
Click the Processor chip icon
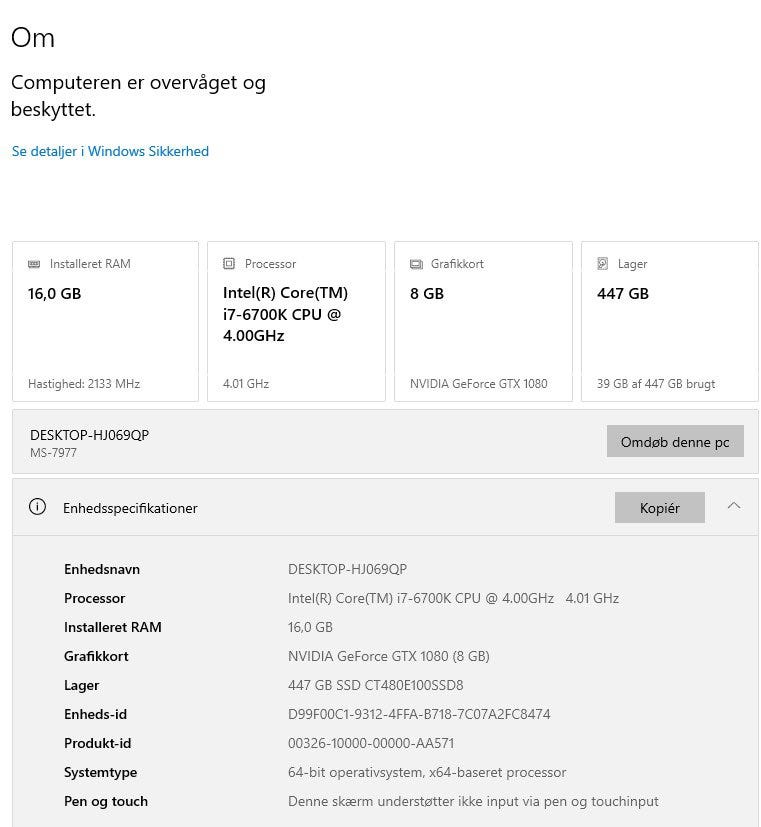click(229, 264)
